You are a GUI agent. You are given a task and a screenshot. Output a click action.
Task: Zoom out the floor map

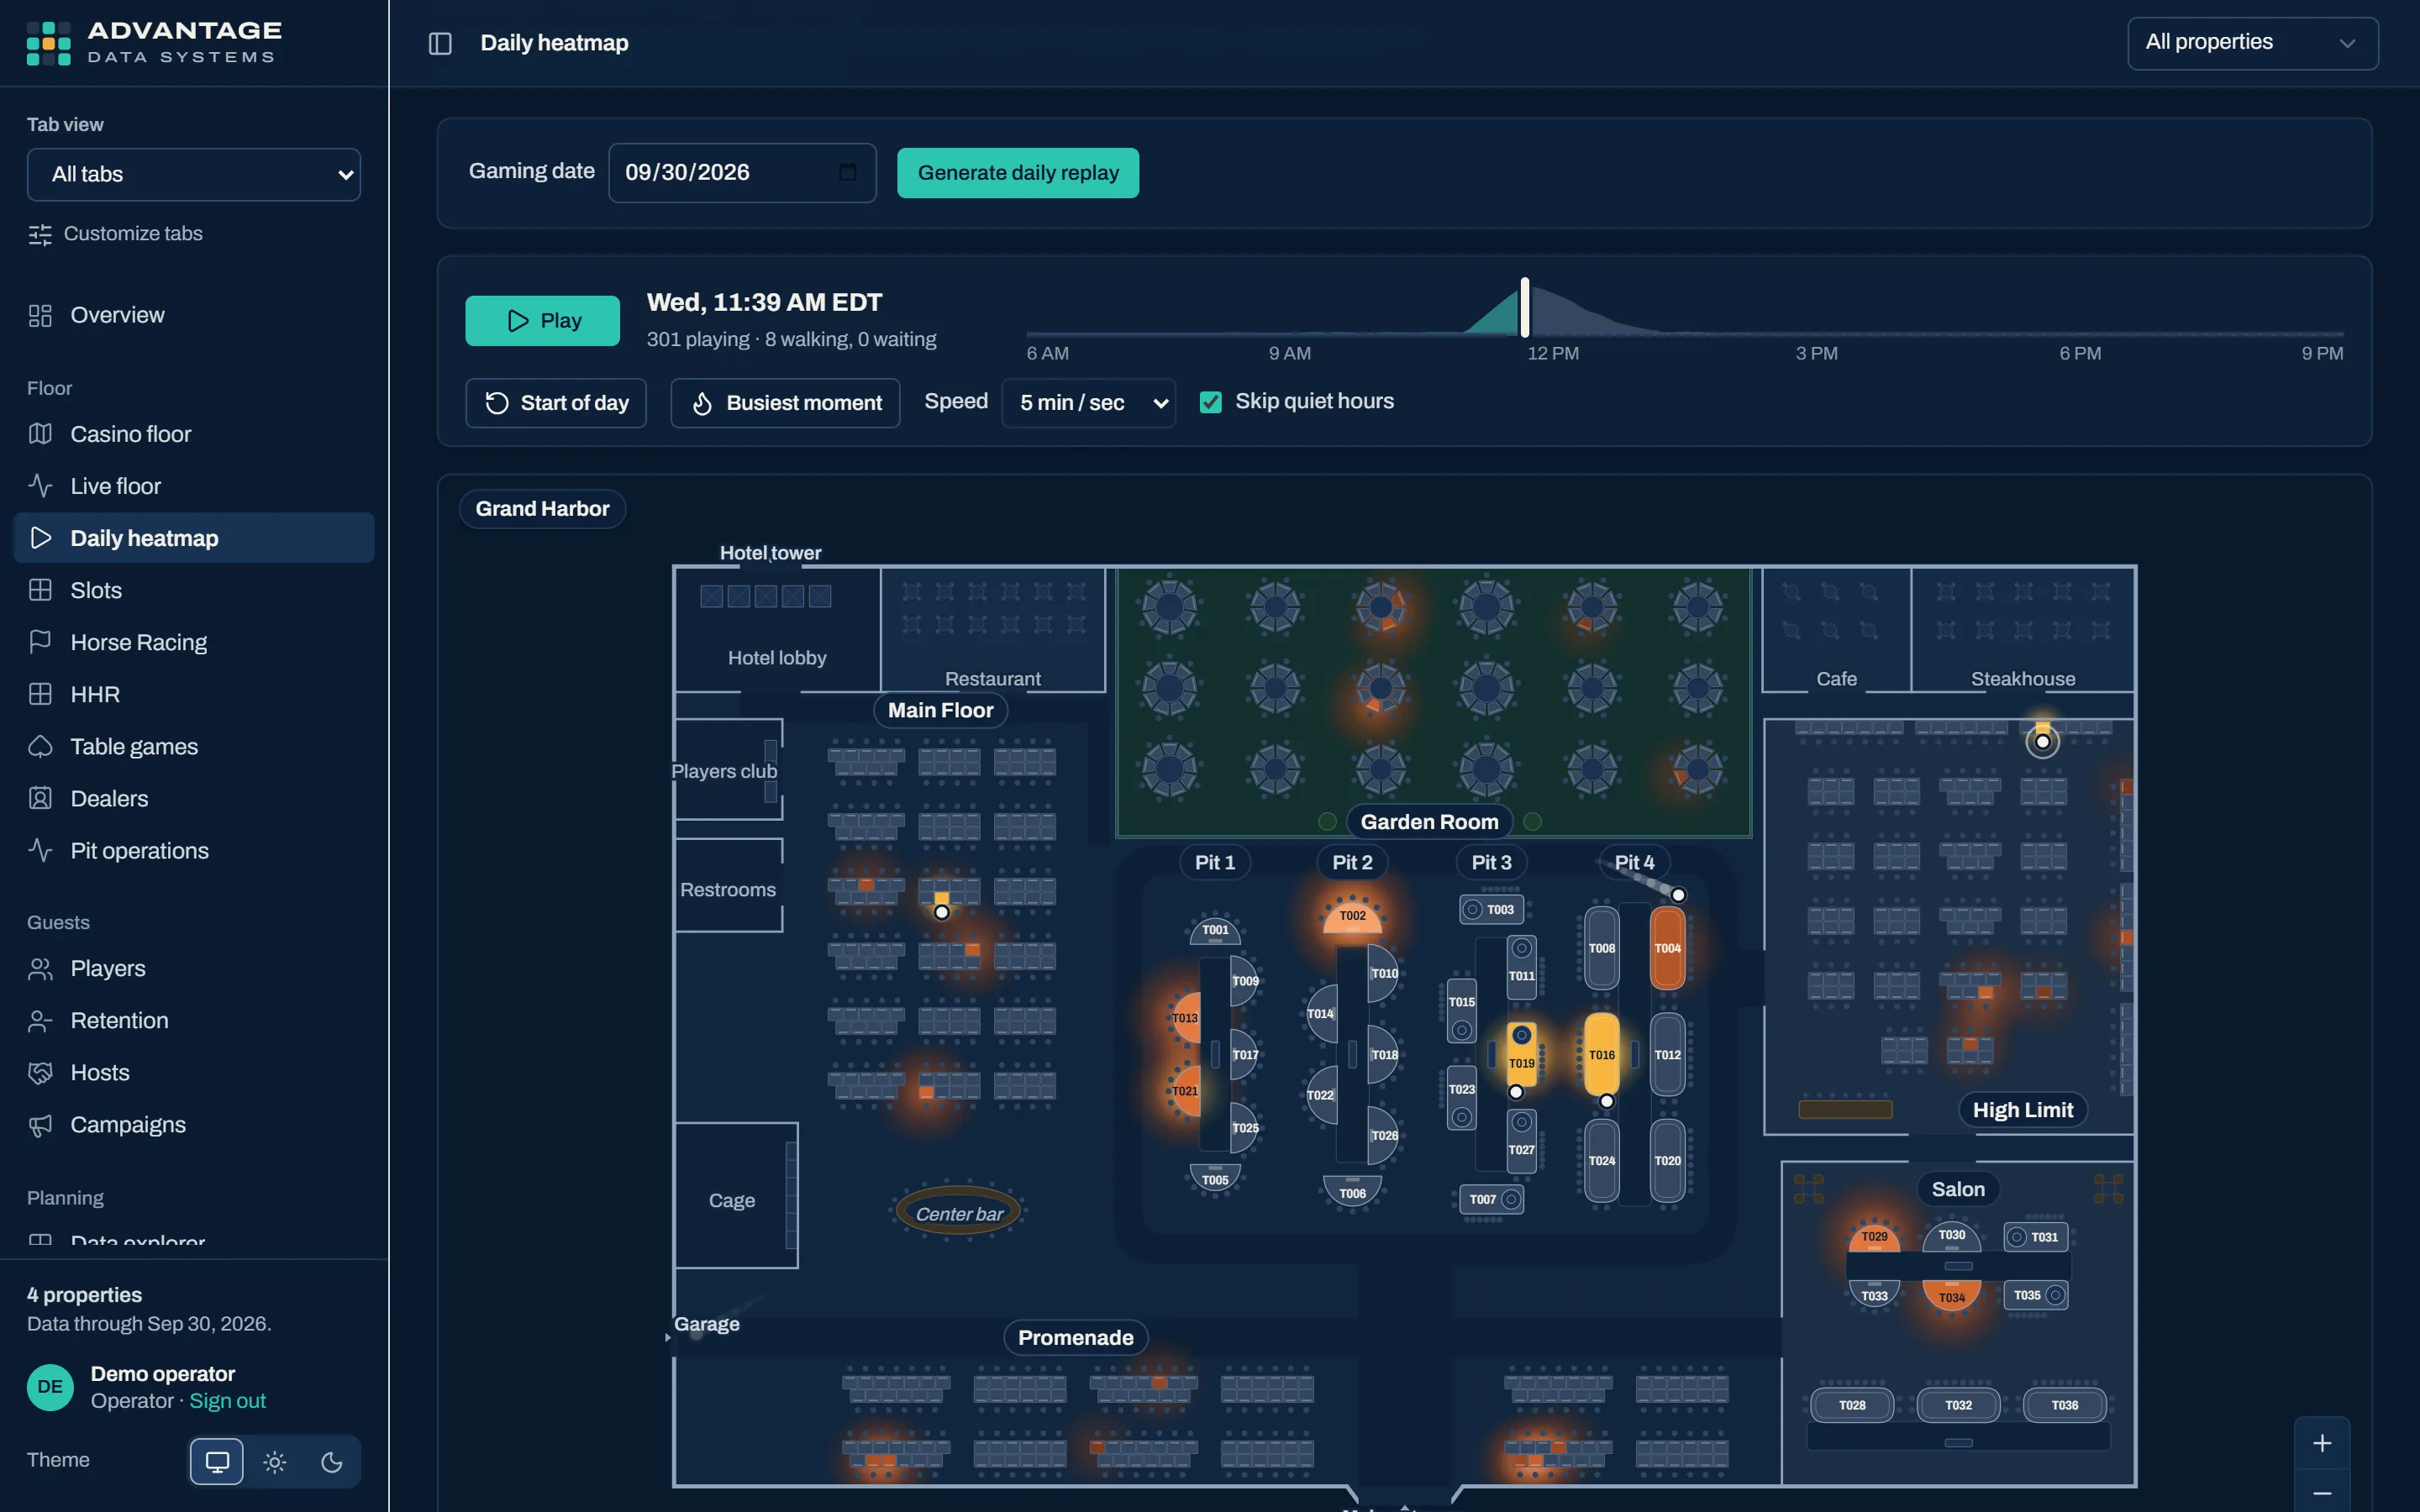click(2322, 1492)
